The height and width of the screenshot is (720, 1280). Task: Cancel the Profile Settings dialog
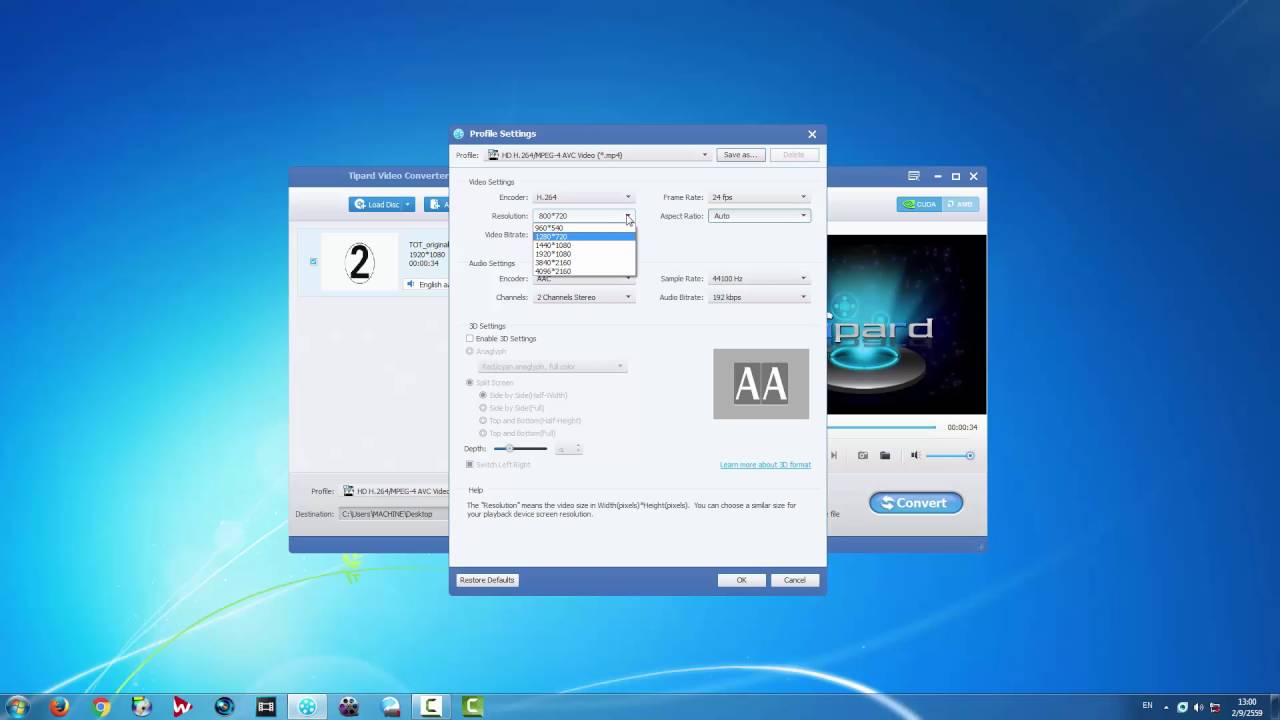[x=795, y=580]
